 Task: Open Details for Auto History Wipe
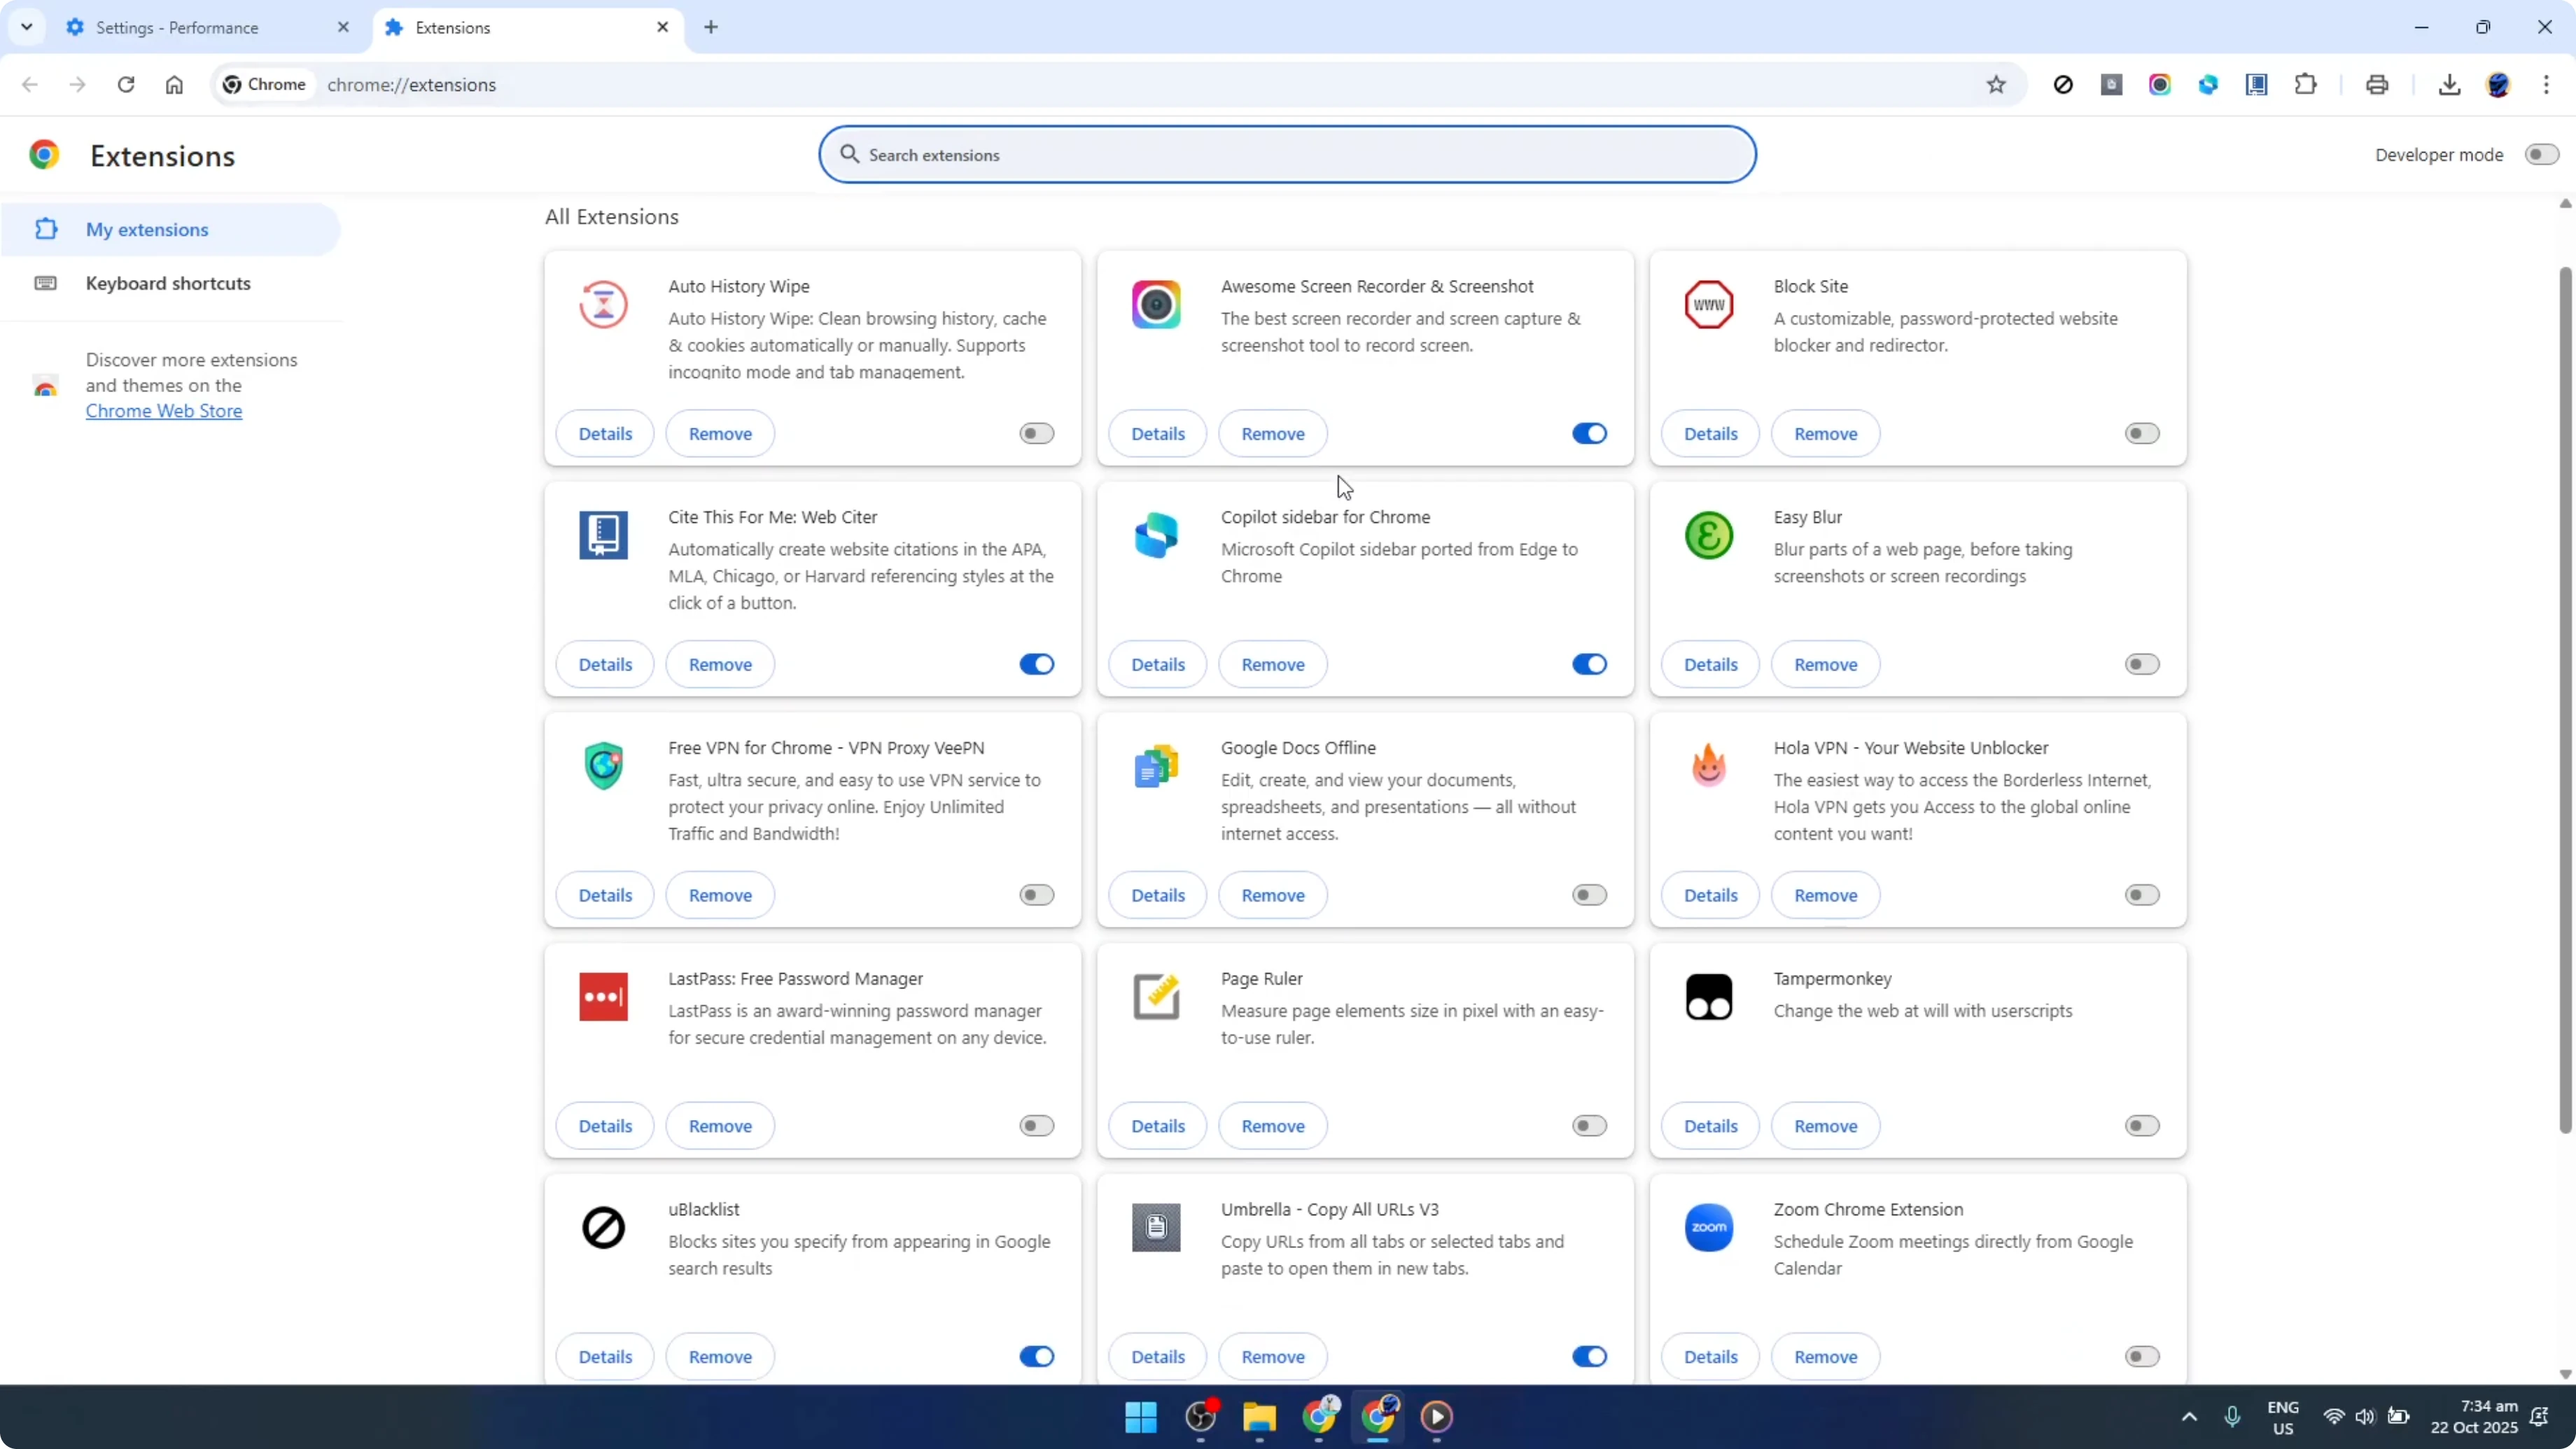(605, 434)
